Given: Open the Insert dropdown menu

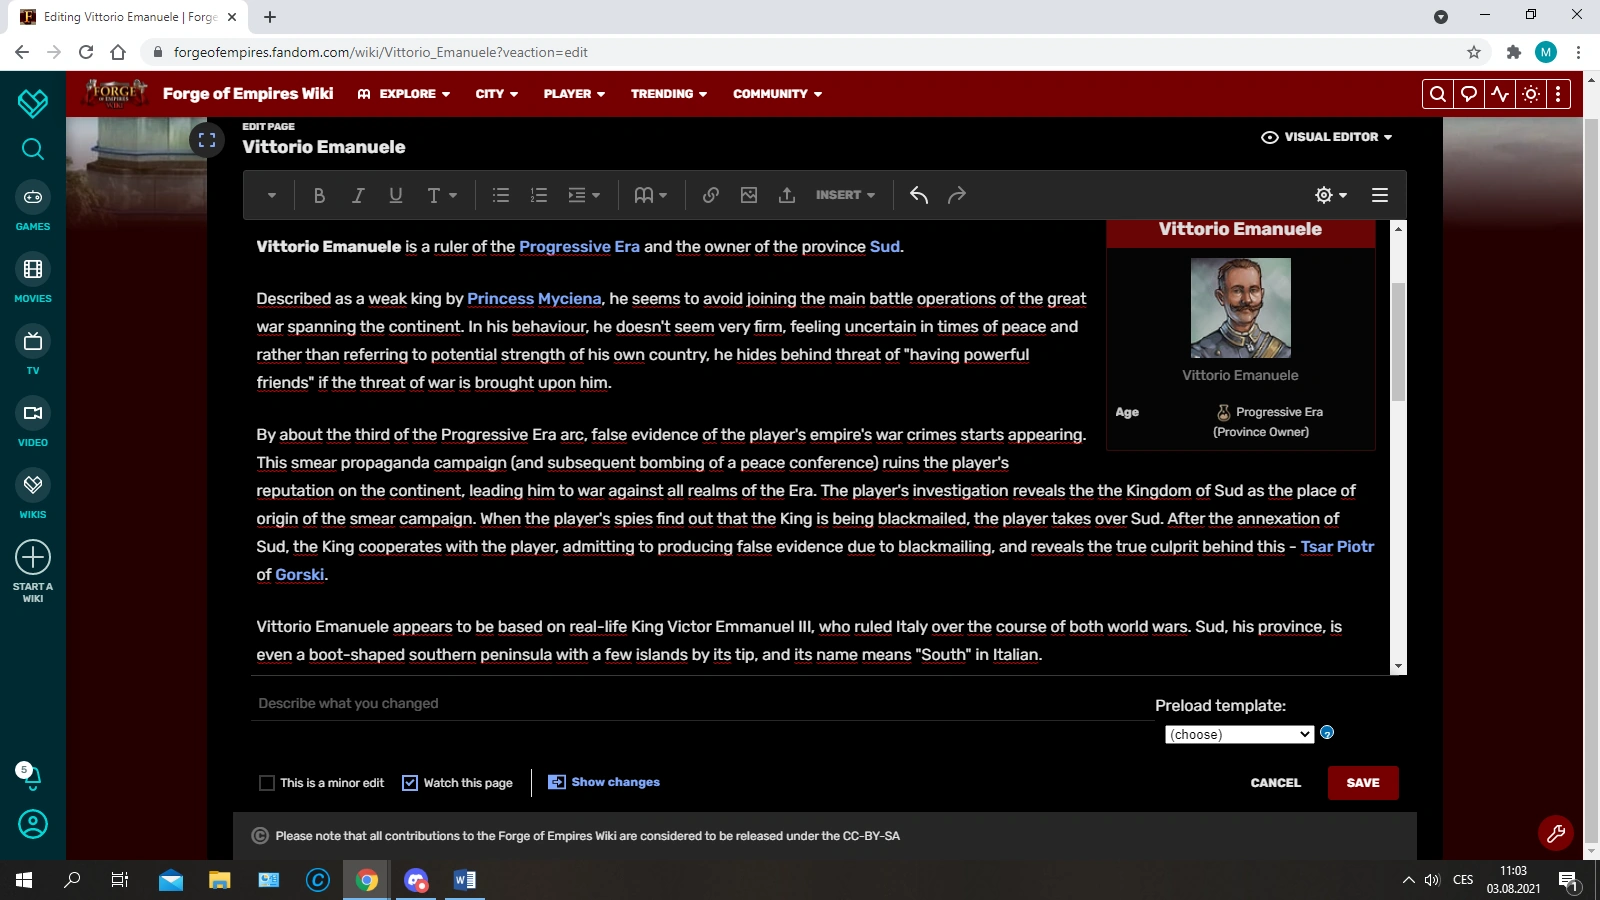Looking at the screenshot, I should click(845, 195).
